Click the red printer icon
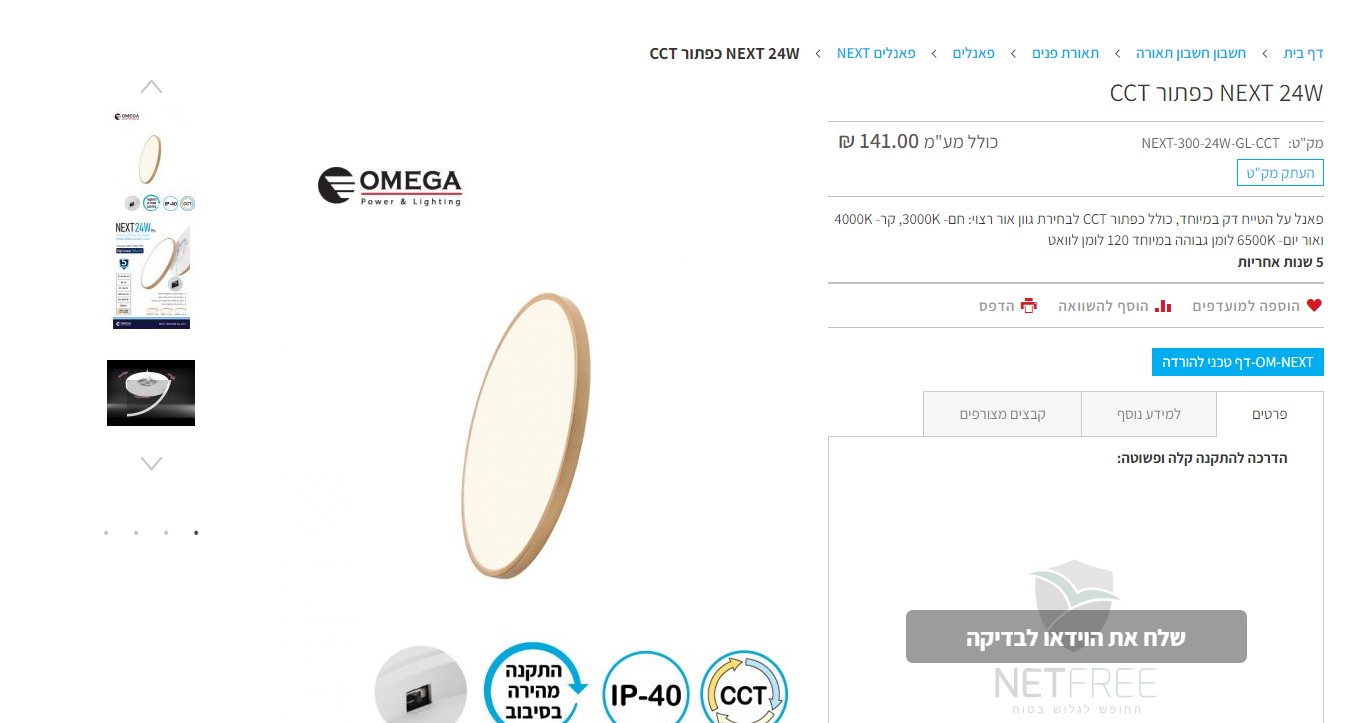Screen dimensions: 1372x723 1029,306
